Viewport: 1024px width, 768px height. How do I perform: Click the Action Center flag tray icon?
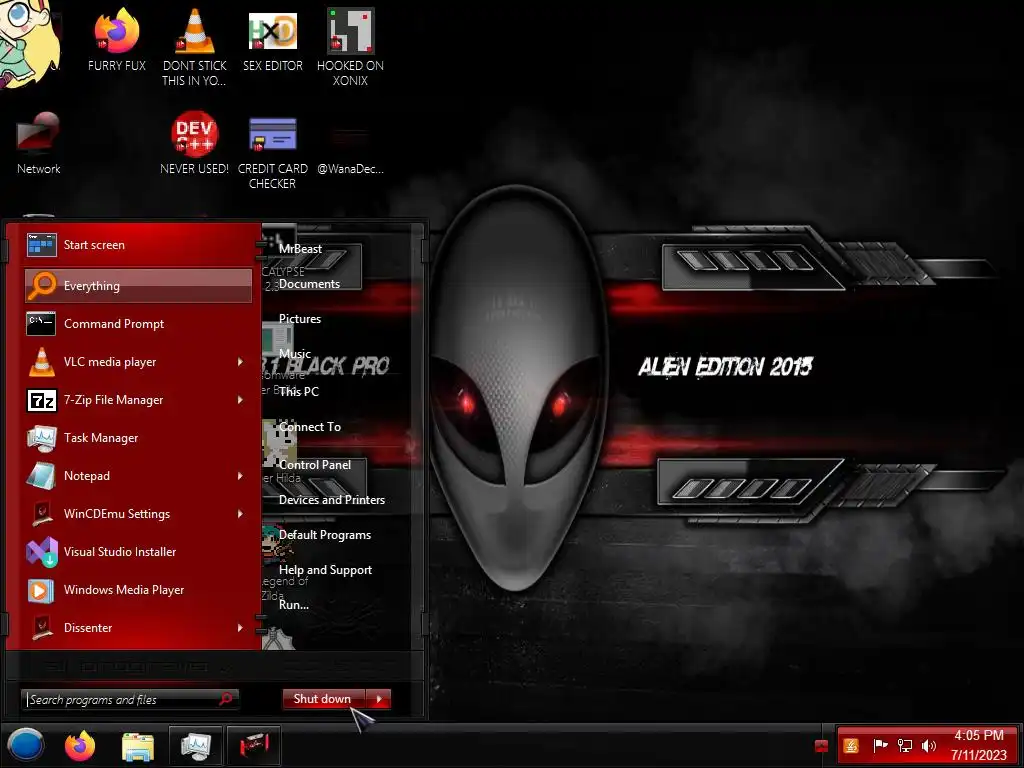(880, 746)
